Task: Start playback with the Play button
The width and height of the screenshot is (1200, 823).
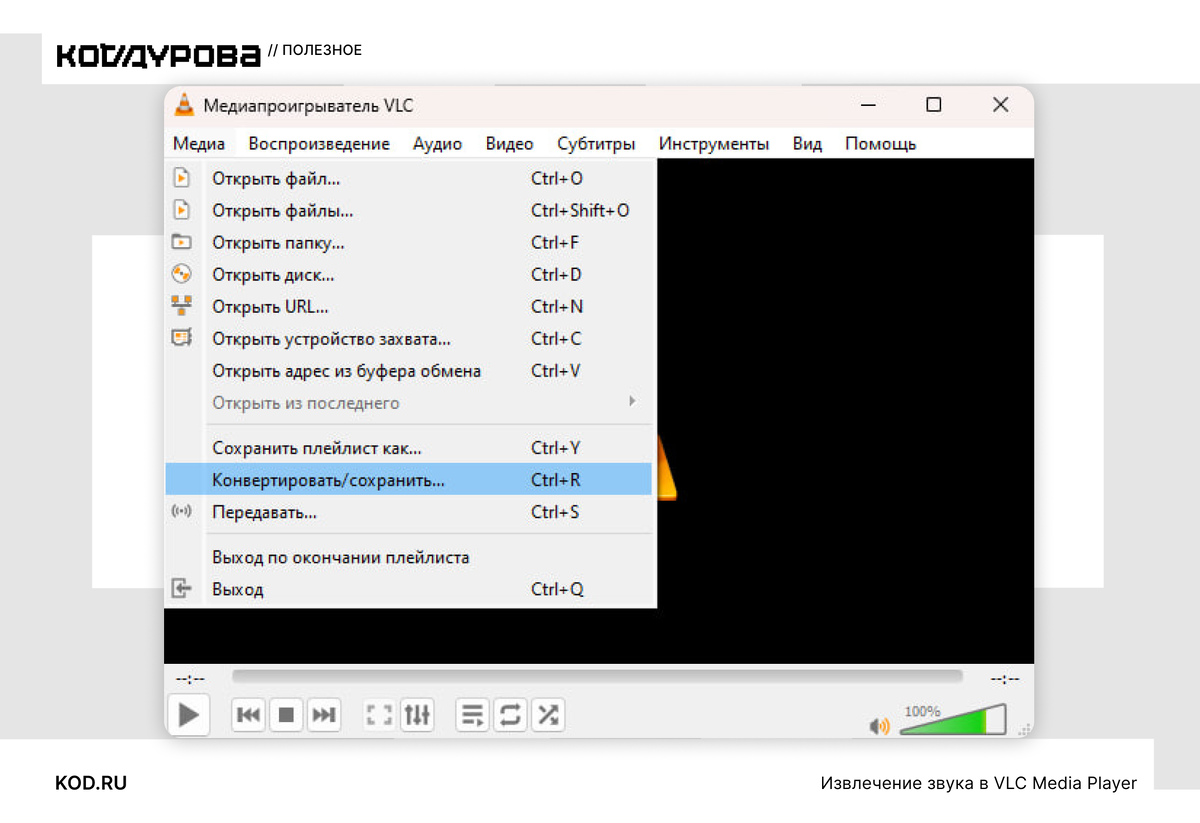Action: coord(188,714)
